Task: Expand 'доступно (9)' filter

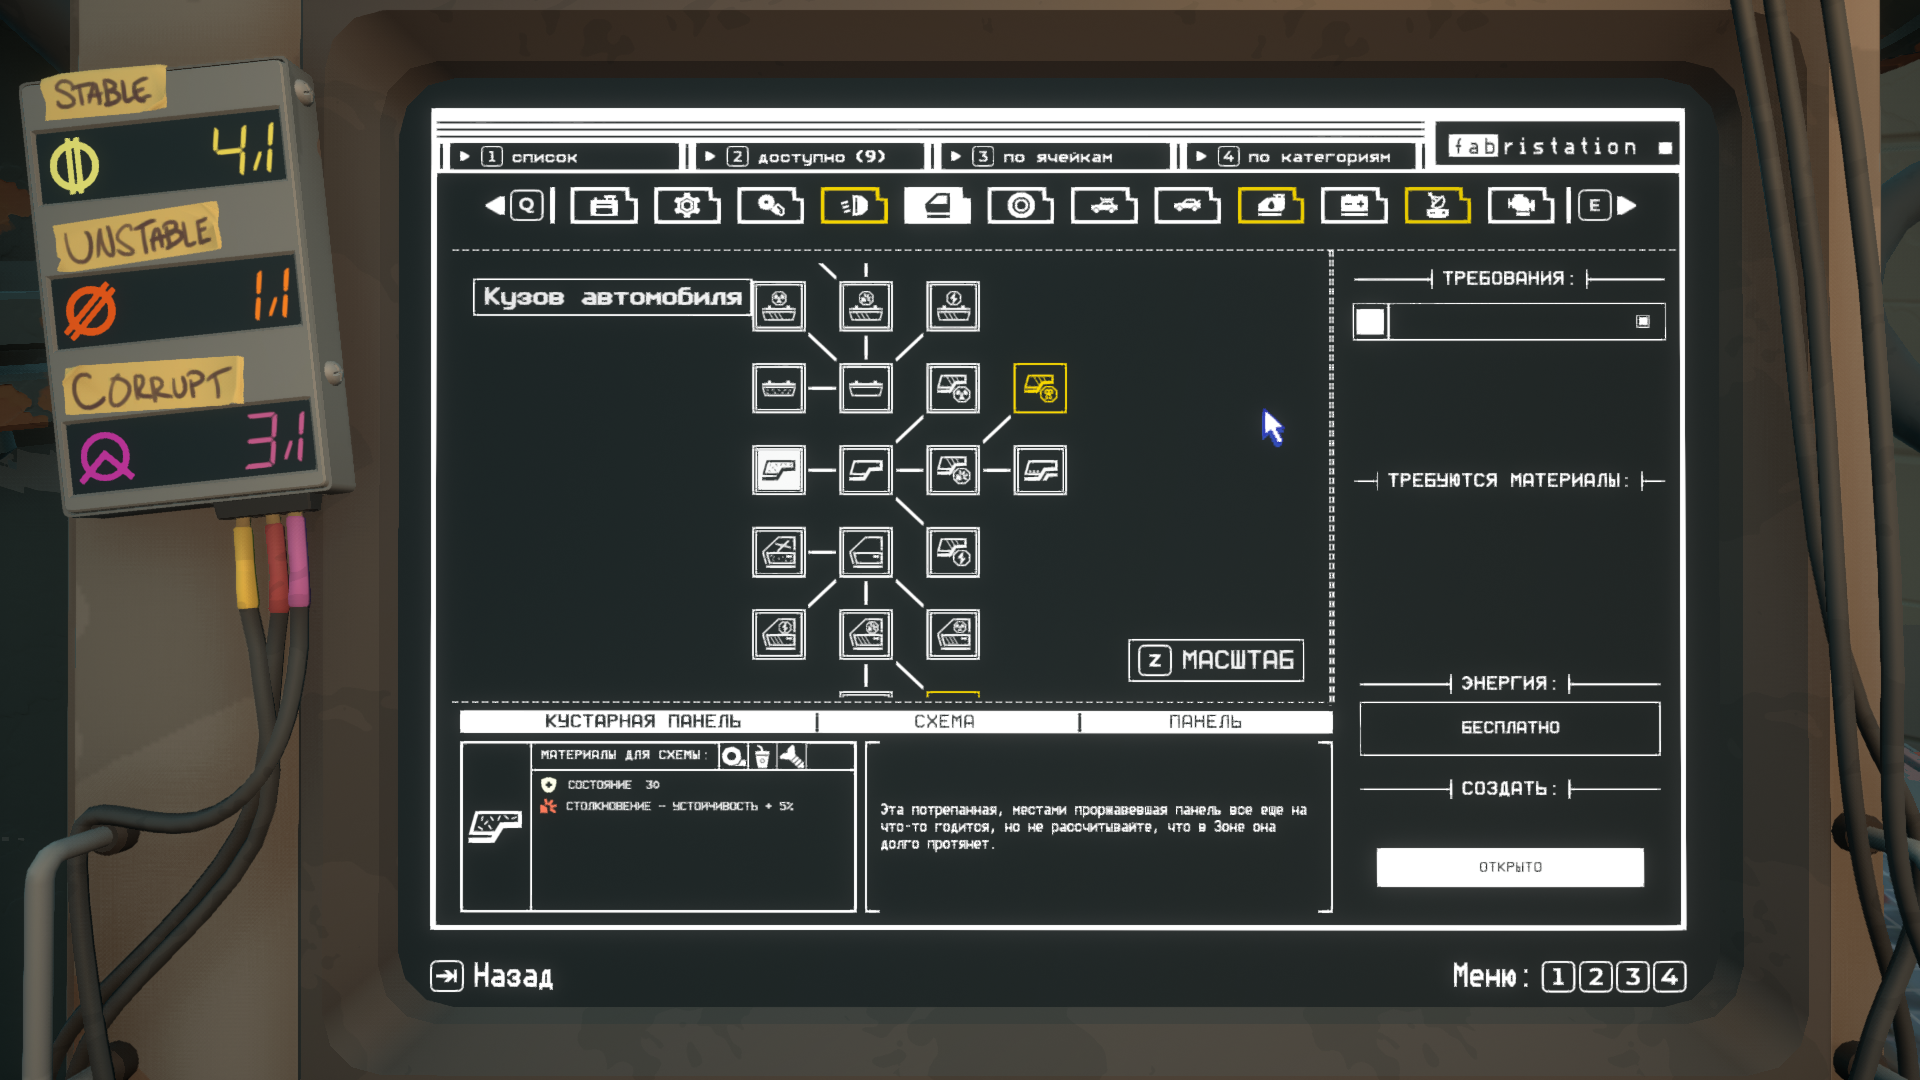Action: click(x=810, y=157)
